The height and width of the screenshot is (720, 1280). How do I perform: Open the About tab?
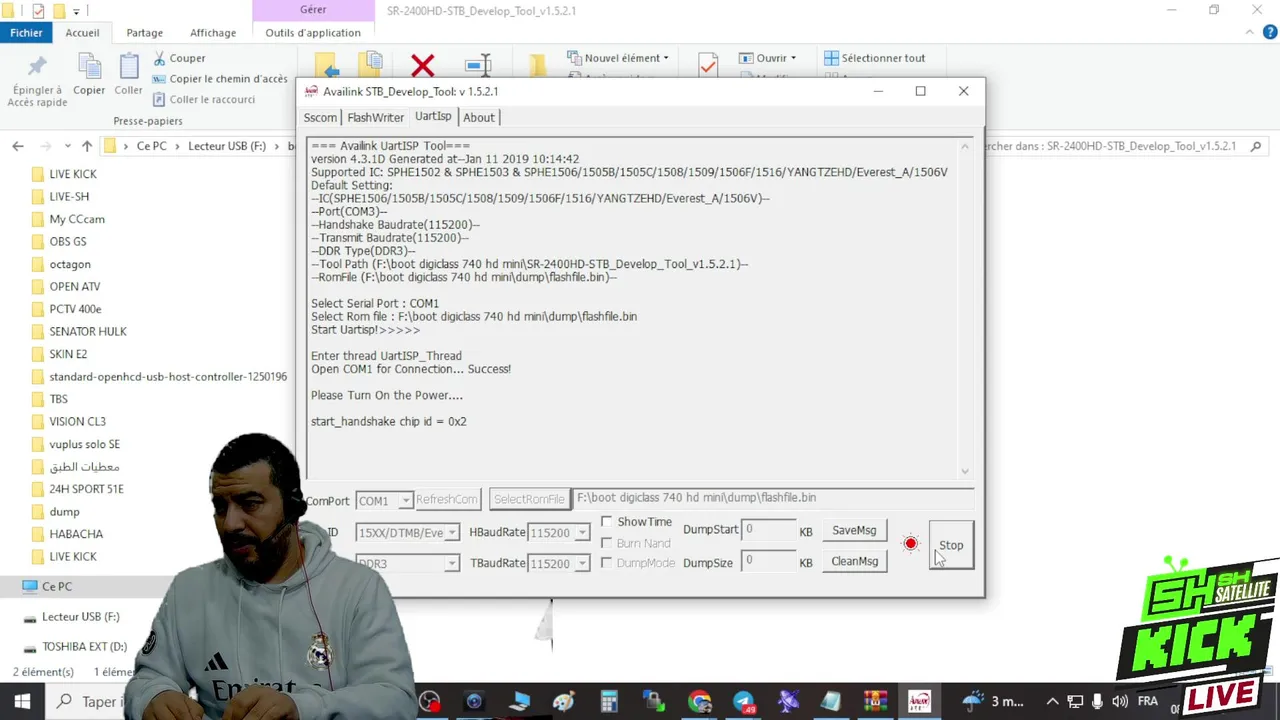tap(478, 117)
